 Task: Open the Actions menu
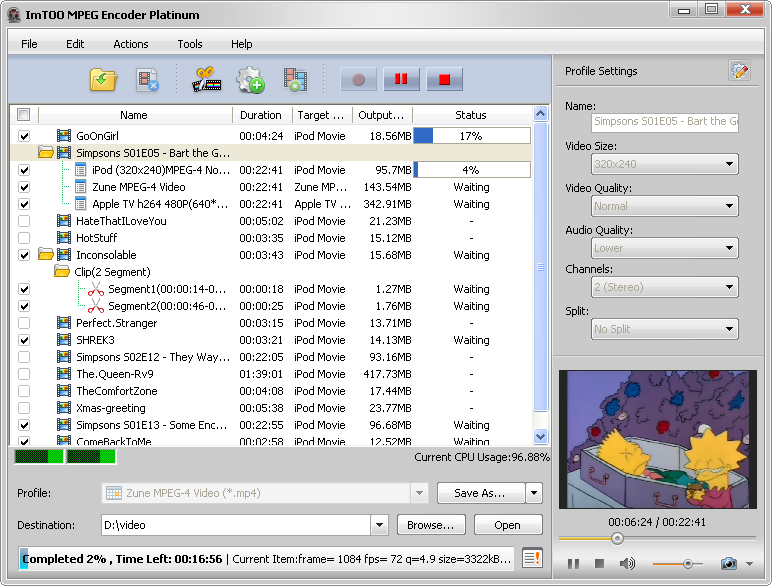(x=130, y=44)
